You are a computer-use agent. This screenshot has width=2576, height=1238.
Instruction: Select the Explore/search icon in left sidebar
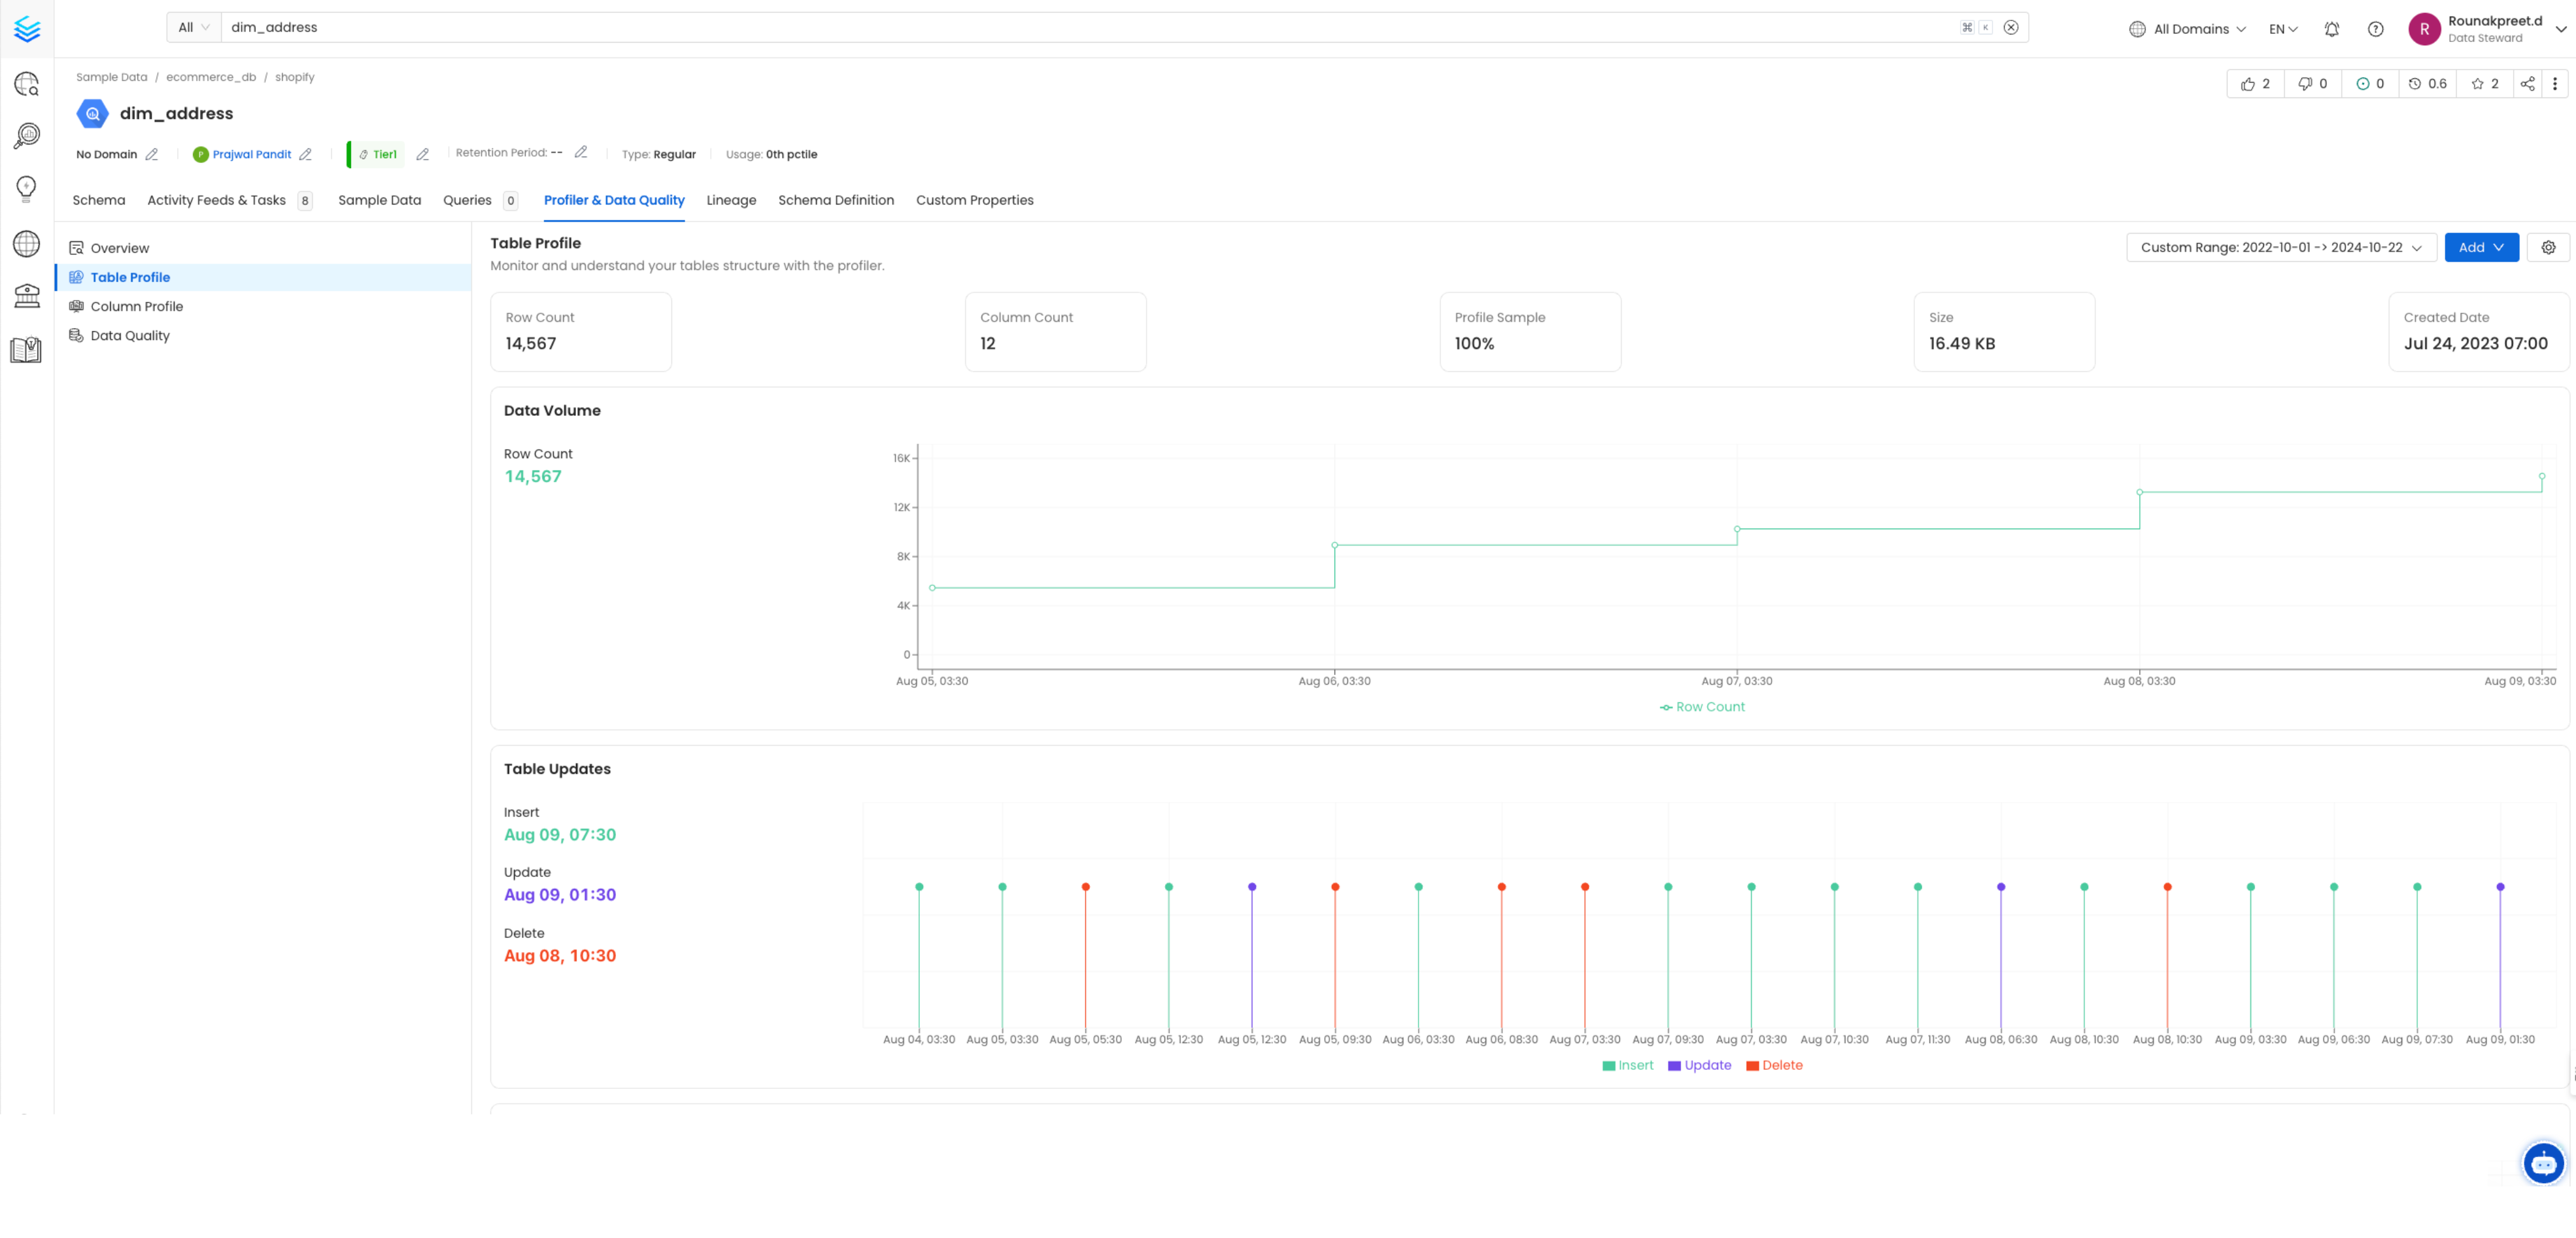(26, 84)
